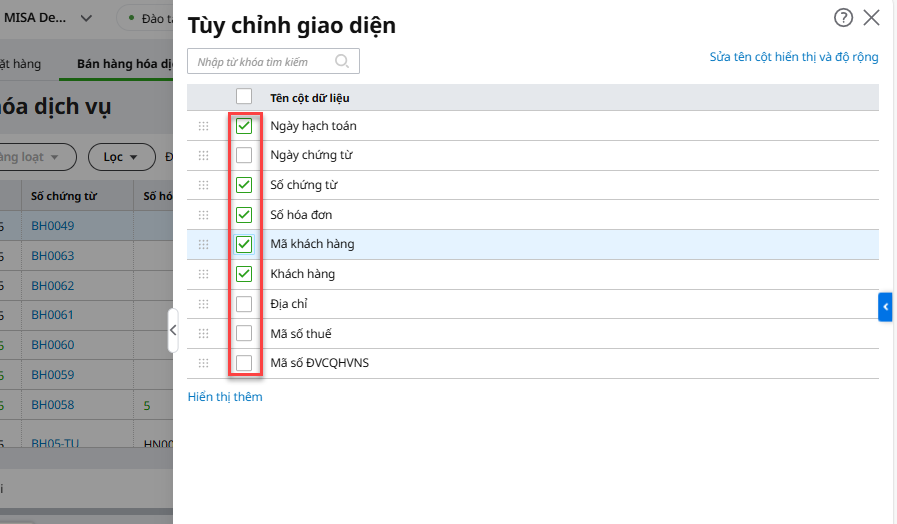
Task: Click drag handle beside Địa chỉ
Action: coord(203,304)
